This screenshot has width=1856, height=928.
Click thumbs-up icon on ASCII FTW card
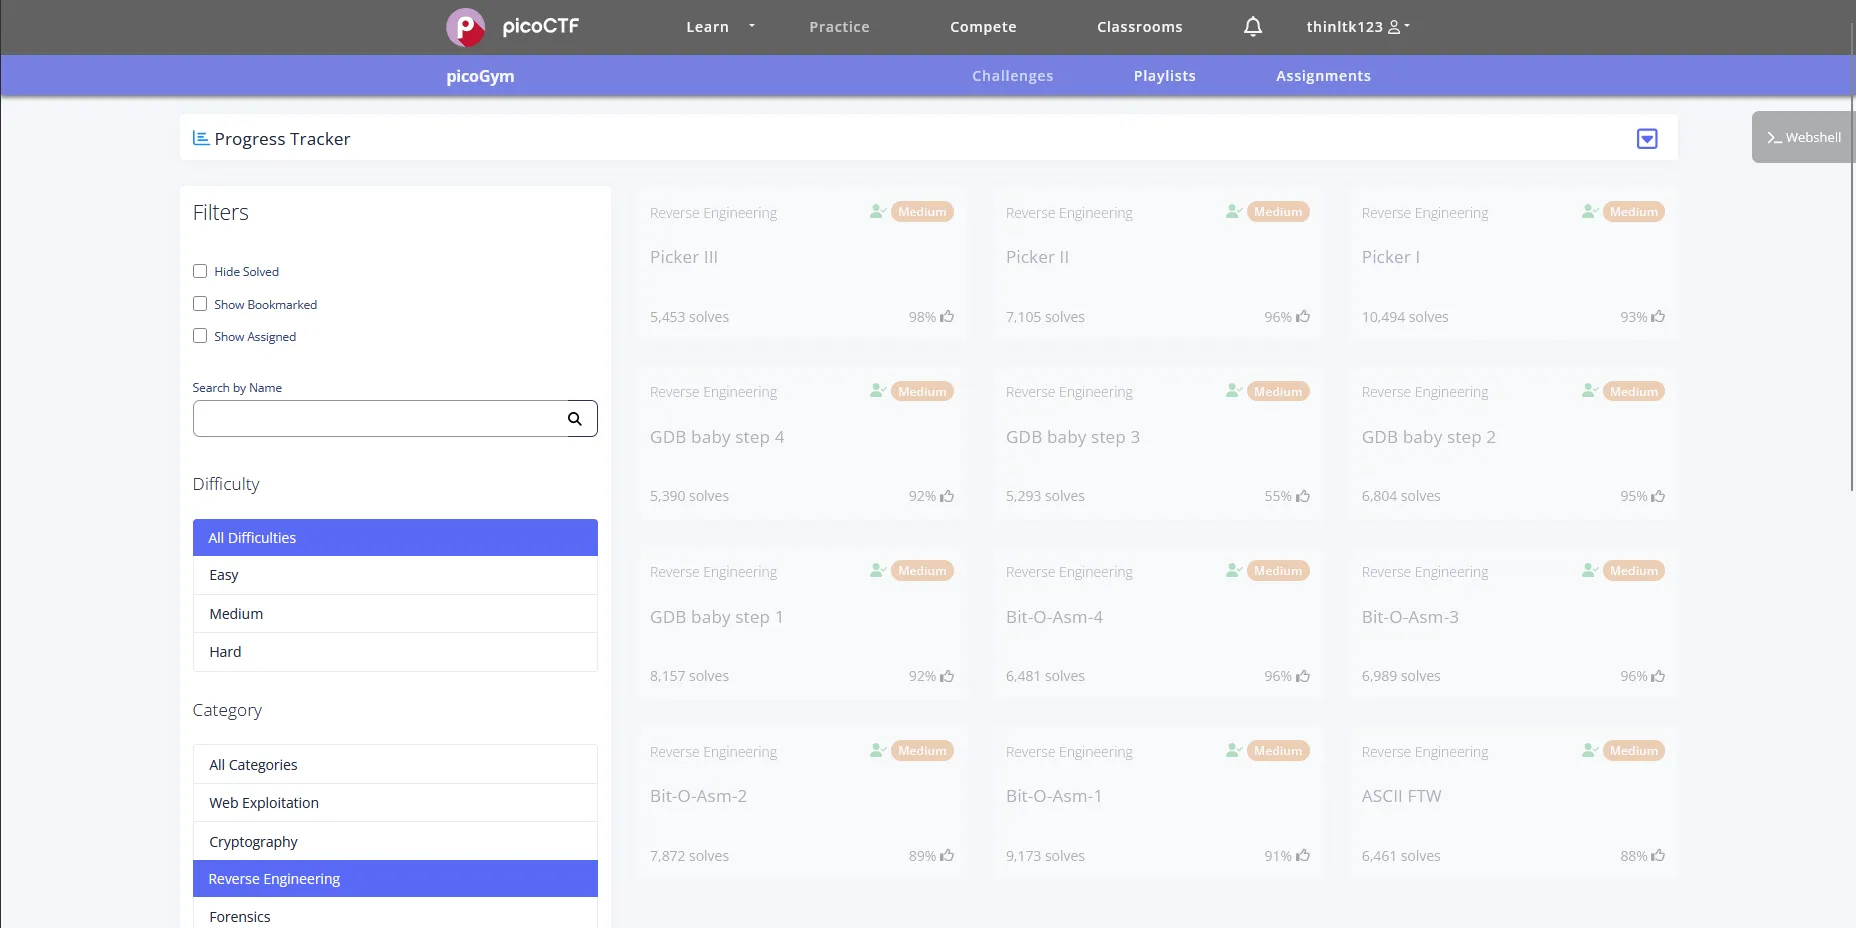click(x=1658, y=856)
